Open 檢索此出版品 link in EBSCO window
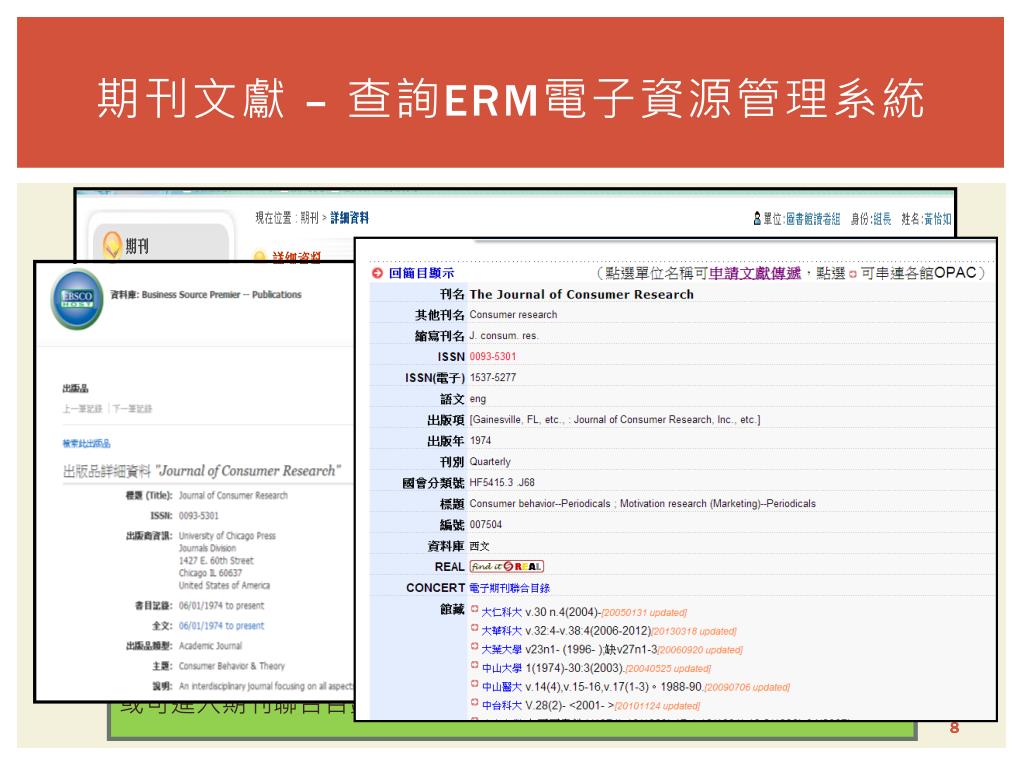Screen dimensions: 1024x768 point(86,443)
